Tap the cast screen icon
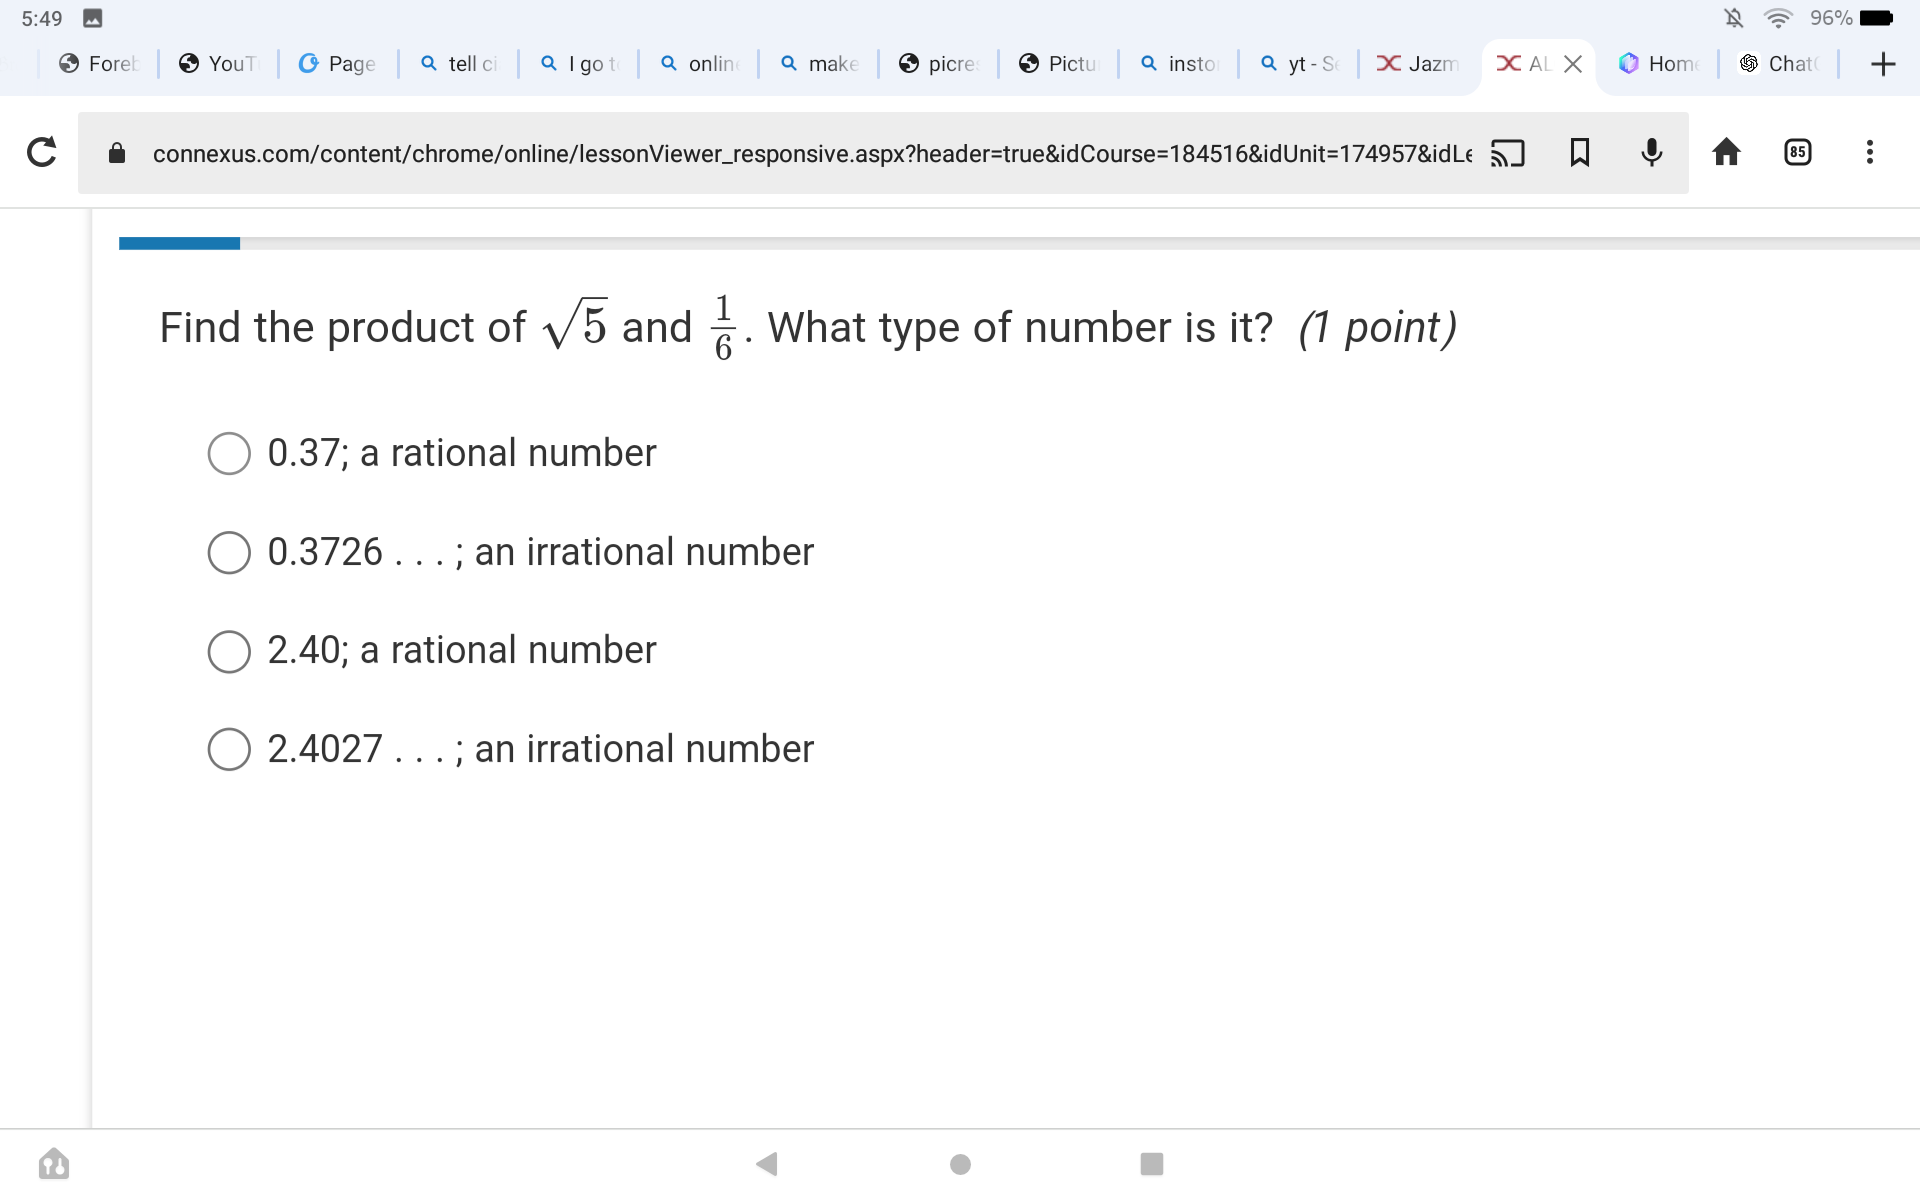1920x1200 pixels. click(1507, 152)
